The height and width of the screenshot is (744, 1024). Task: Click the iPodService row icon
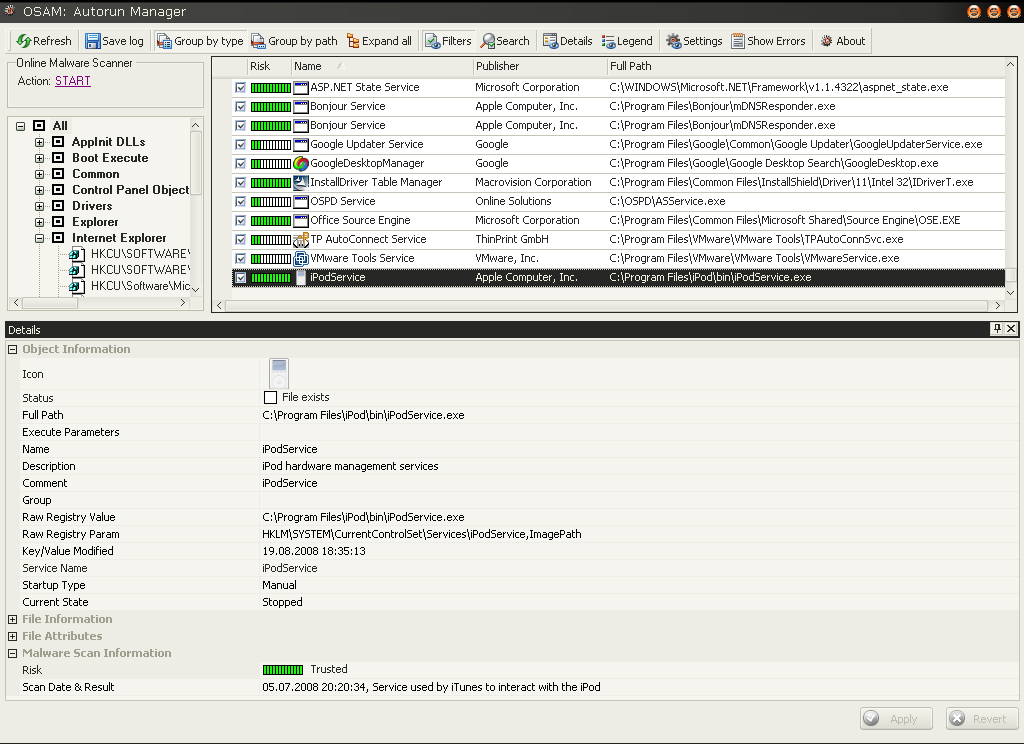tap(300, 278)
